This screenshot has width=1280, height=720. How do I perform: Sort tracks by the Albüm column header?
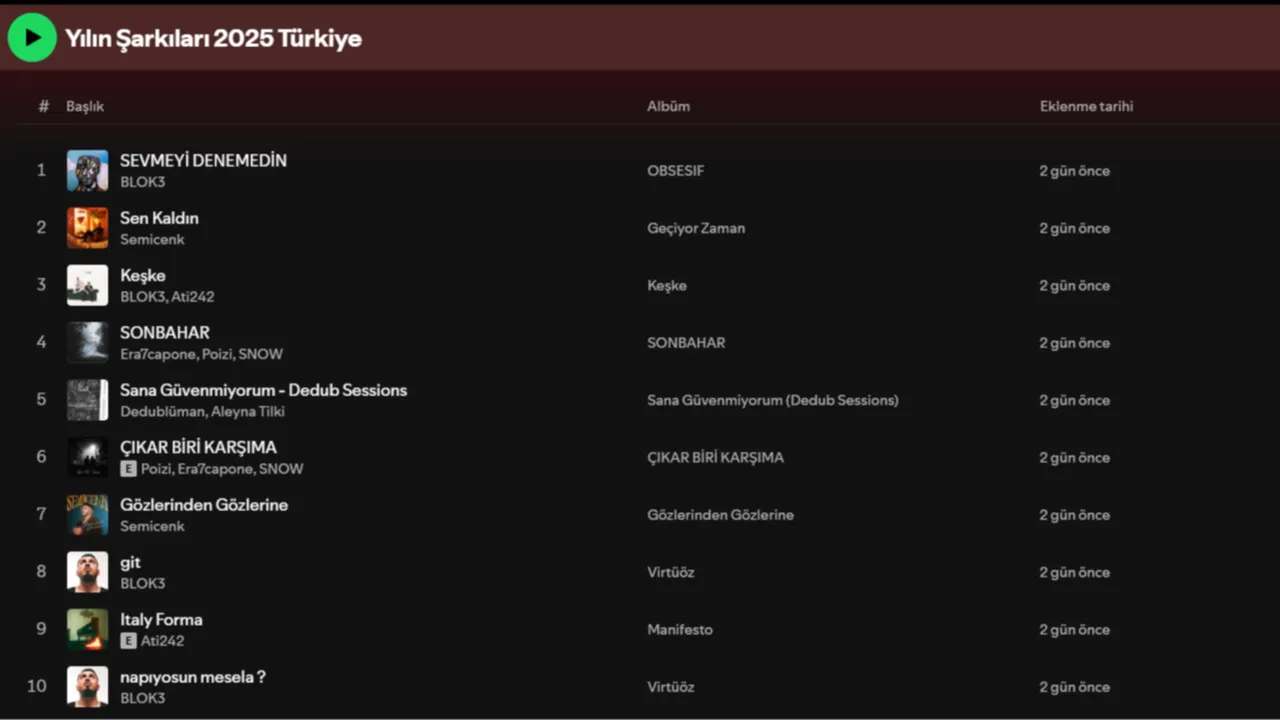[668, 106]
